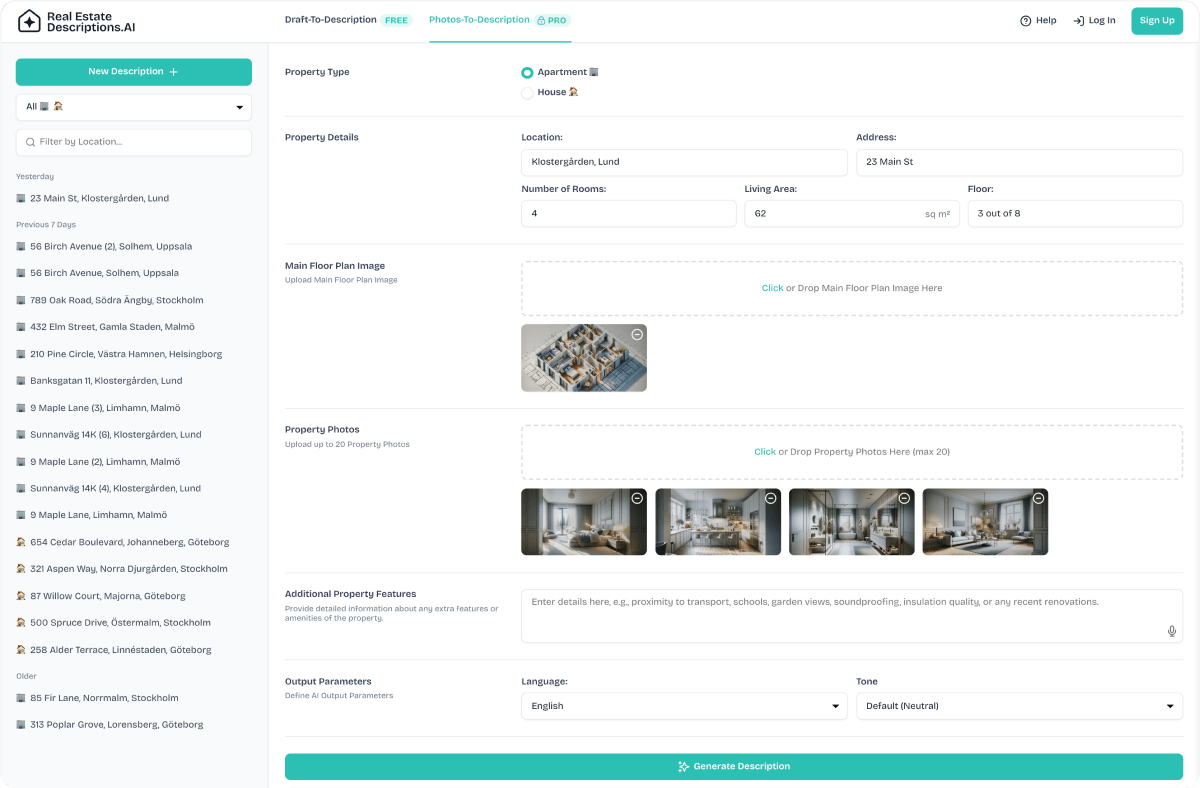The image size is (1200, 788).
Task: Select the Apartment property type
Action: click(527, 72)
